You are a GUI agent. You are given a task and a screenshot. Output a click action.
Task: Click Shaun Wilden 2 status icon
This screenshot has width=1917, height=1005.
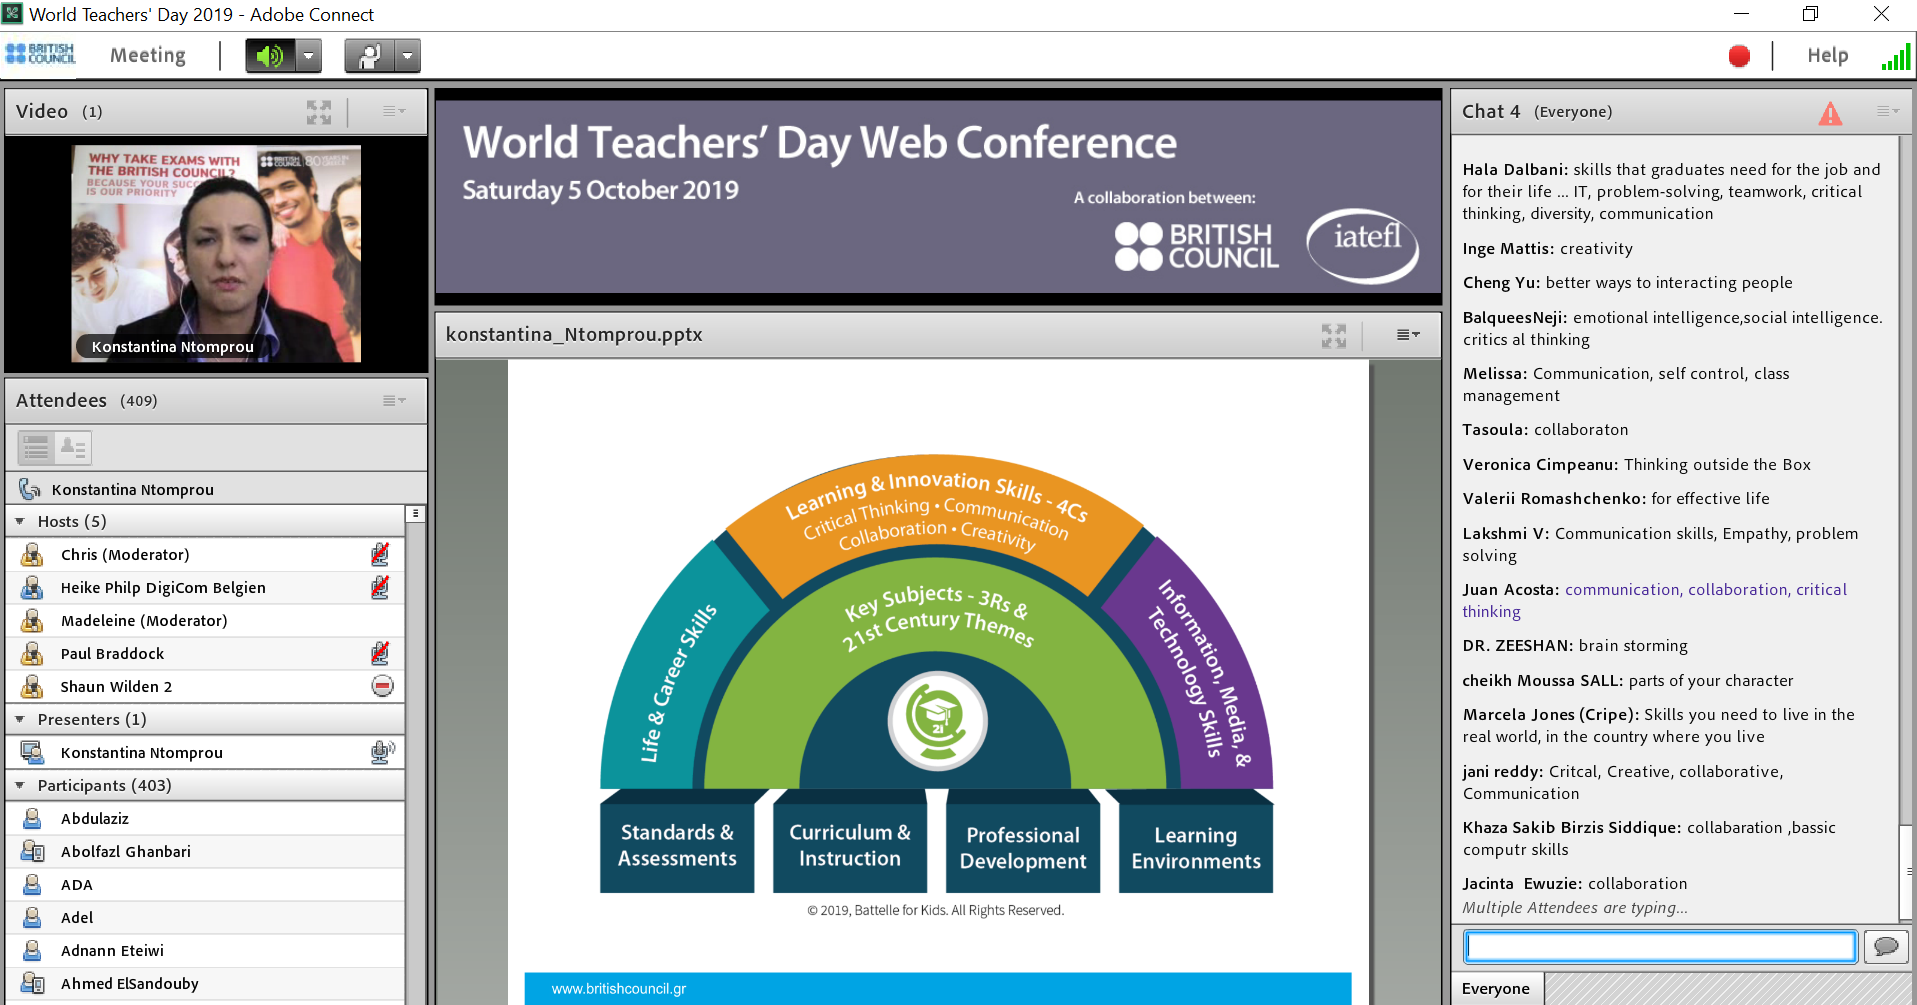382,686
